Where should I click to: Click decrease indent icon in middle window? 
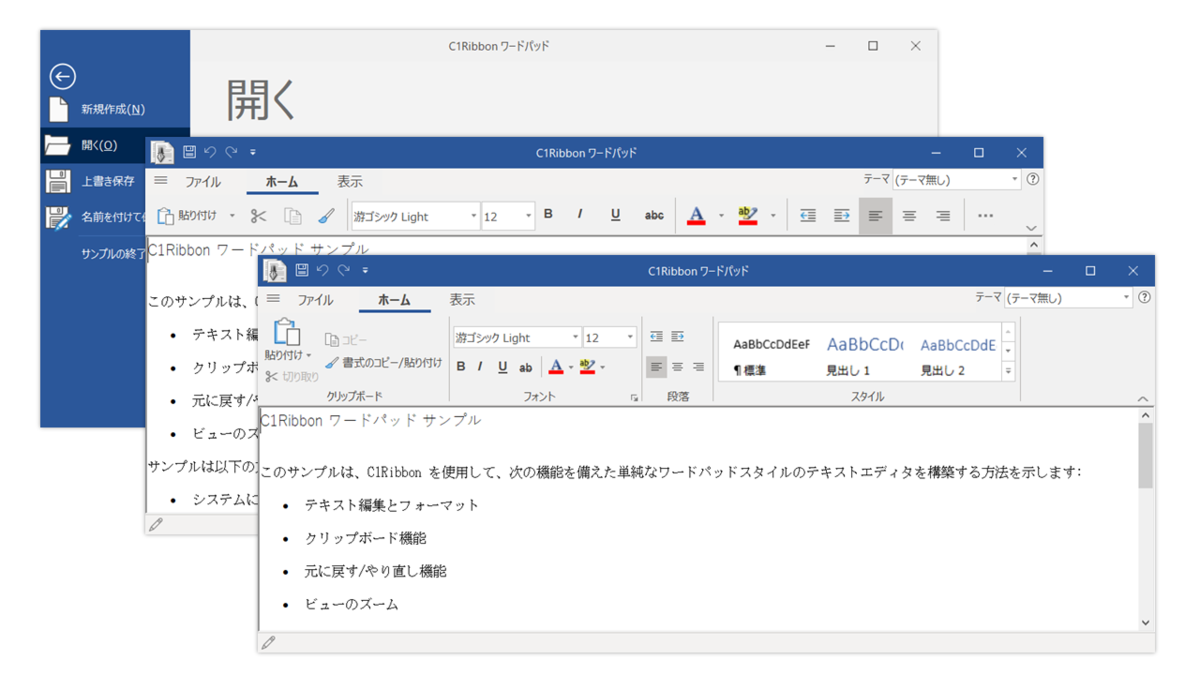click(x=808, y=215)
